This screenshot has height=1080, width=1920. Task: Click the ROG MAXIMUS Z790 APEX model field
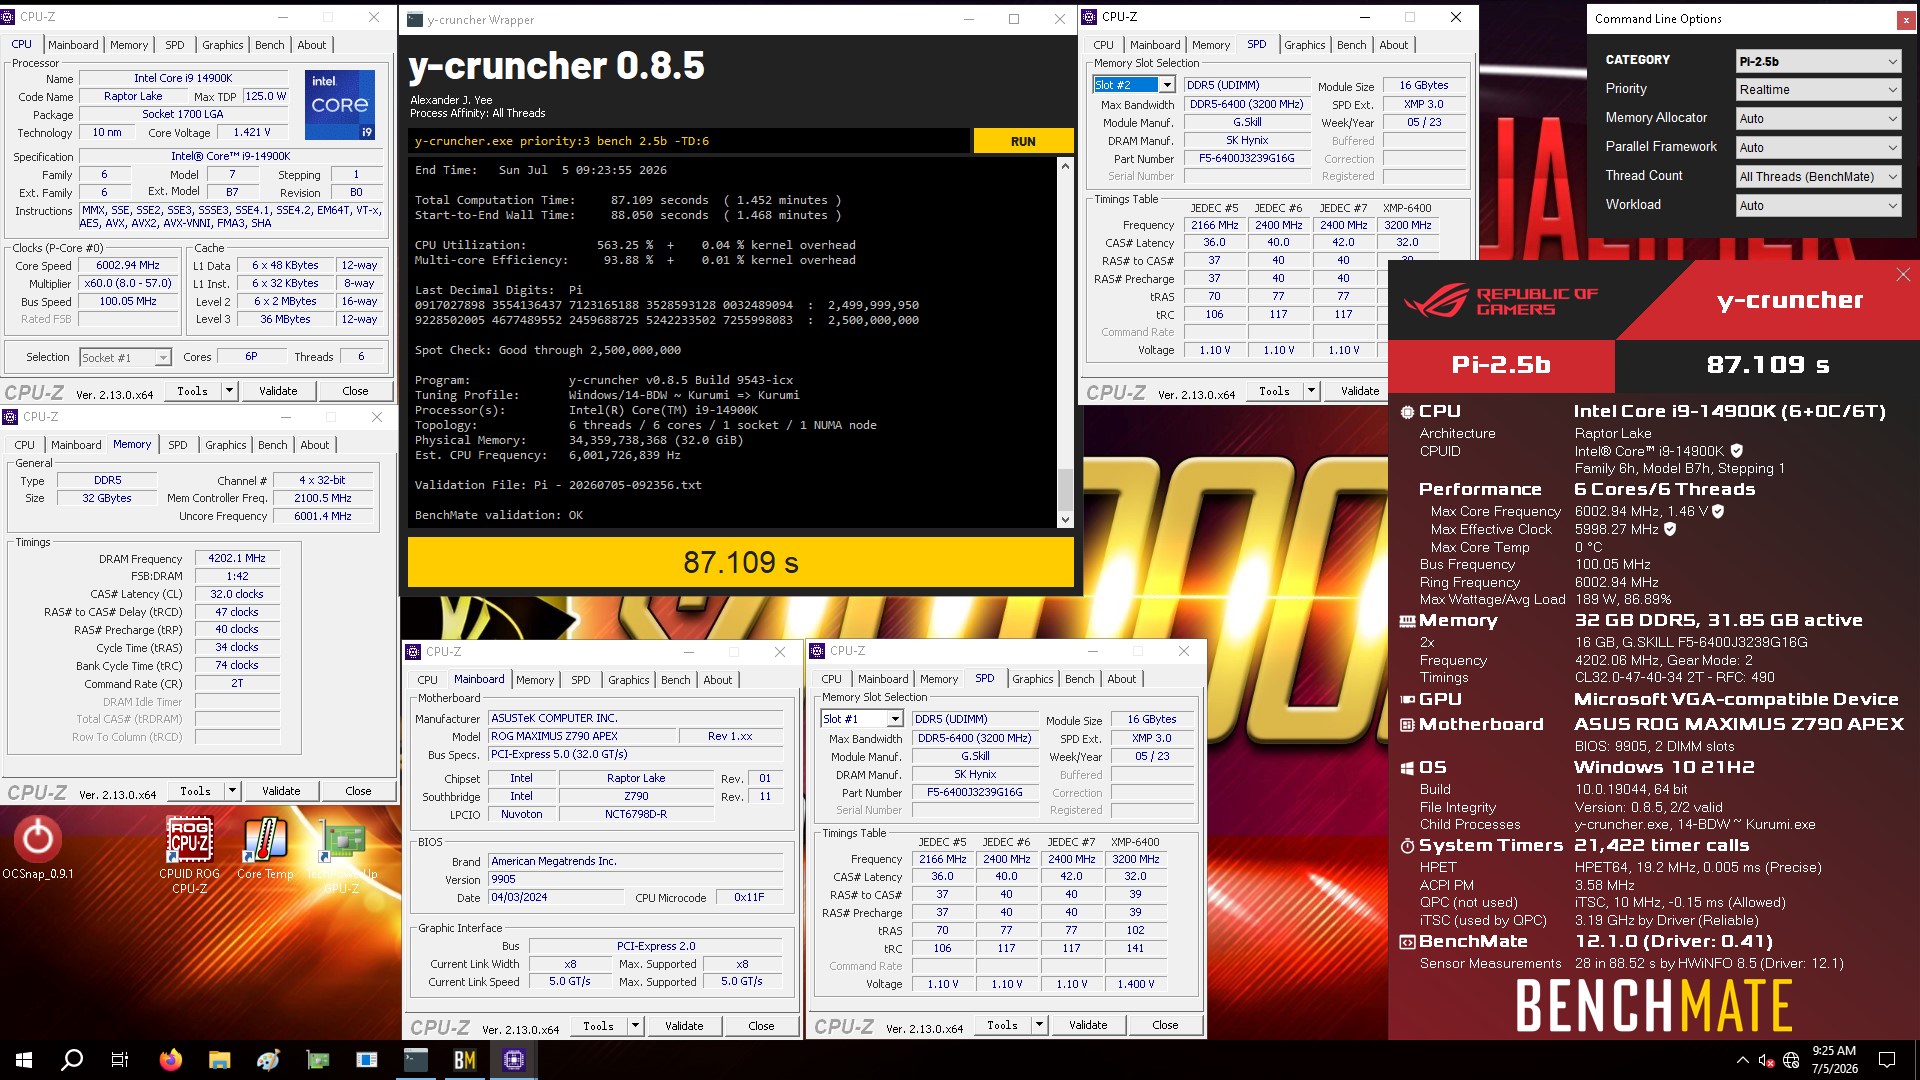click(x=581, y=736)
